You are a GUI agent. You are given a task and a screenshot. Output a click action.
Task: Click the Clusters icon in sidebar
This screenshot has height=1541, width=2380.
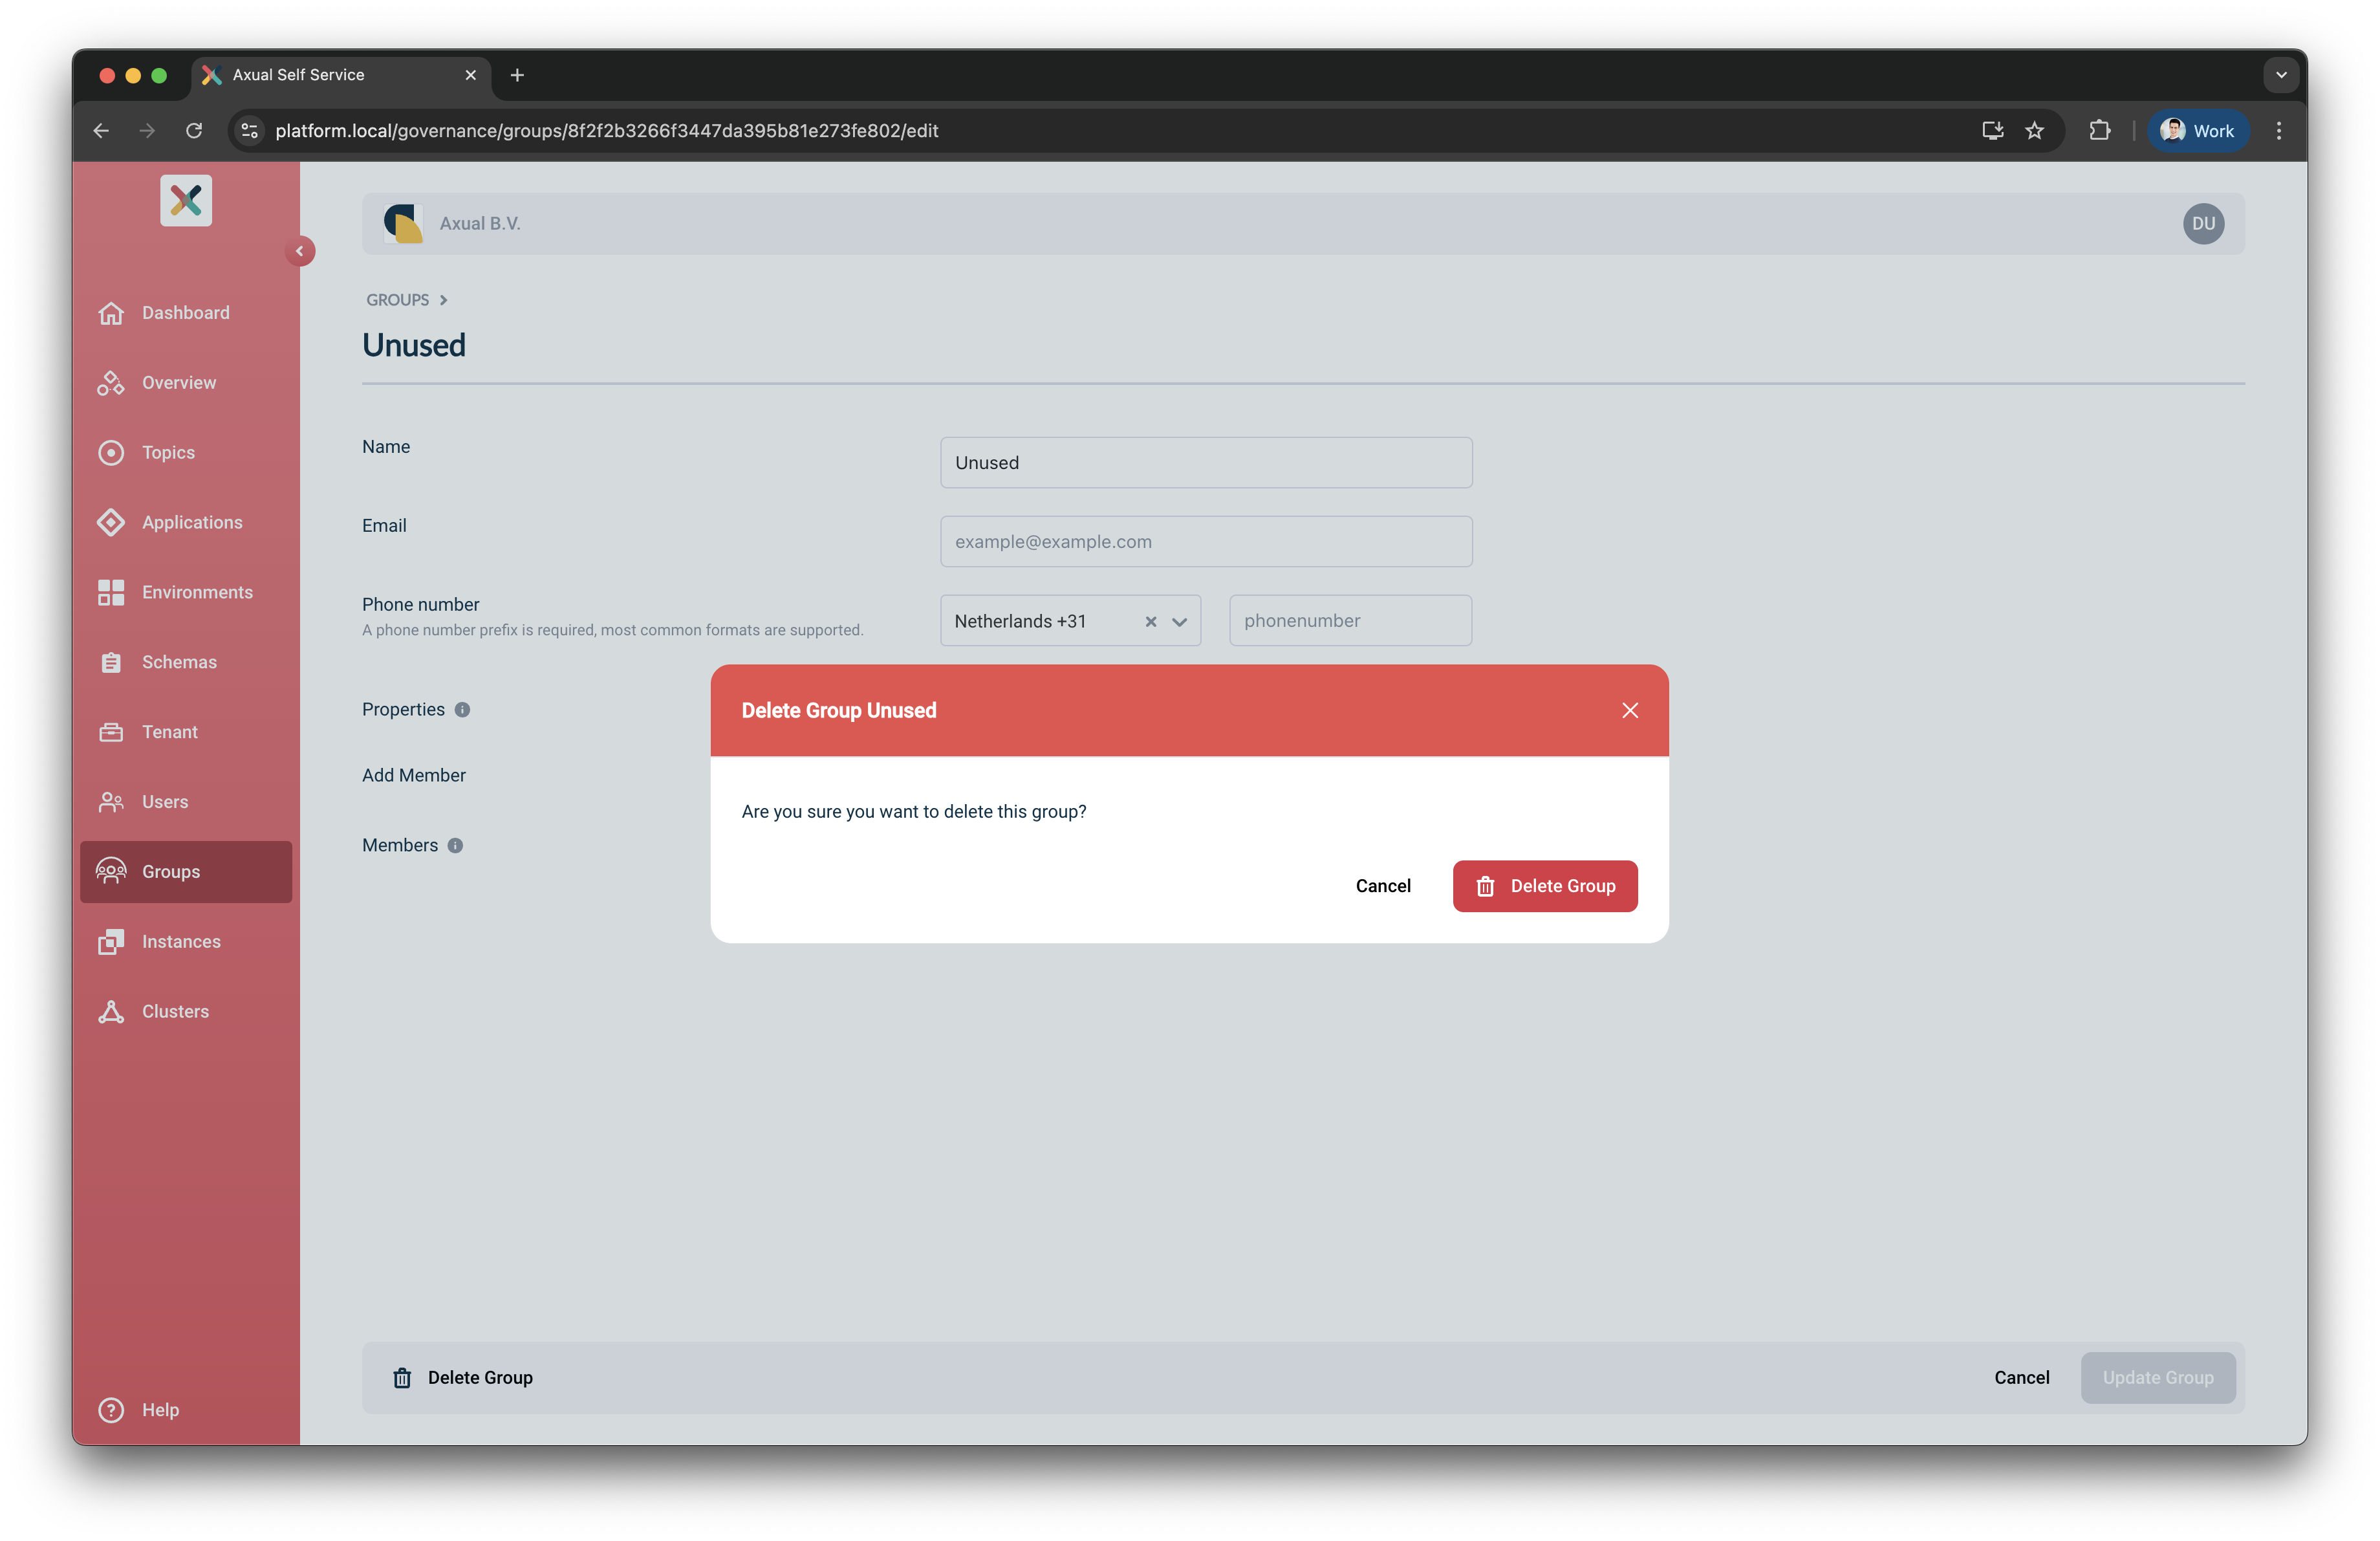click(x=111, y=1011)
